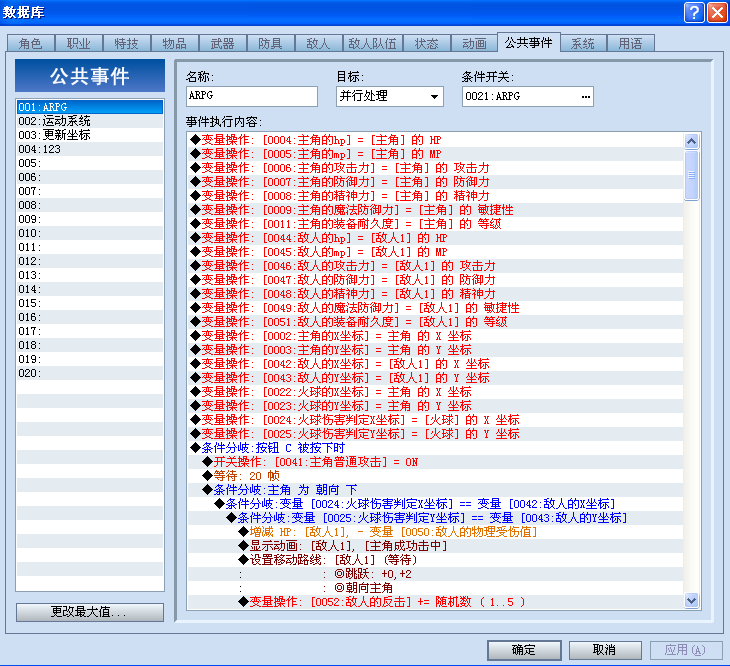Click the event content scrollbar thumb
The width and height of the screenshot is (730, 666).
691,175
